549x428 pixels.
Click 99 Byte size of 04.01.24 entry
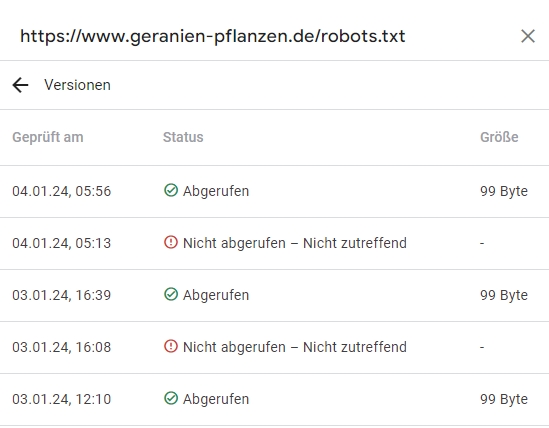click(x=504, y=191)
